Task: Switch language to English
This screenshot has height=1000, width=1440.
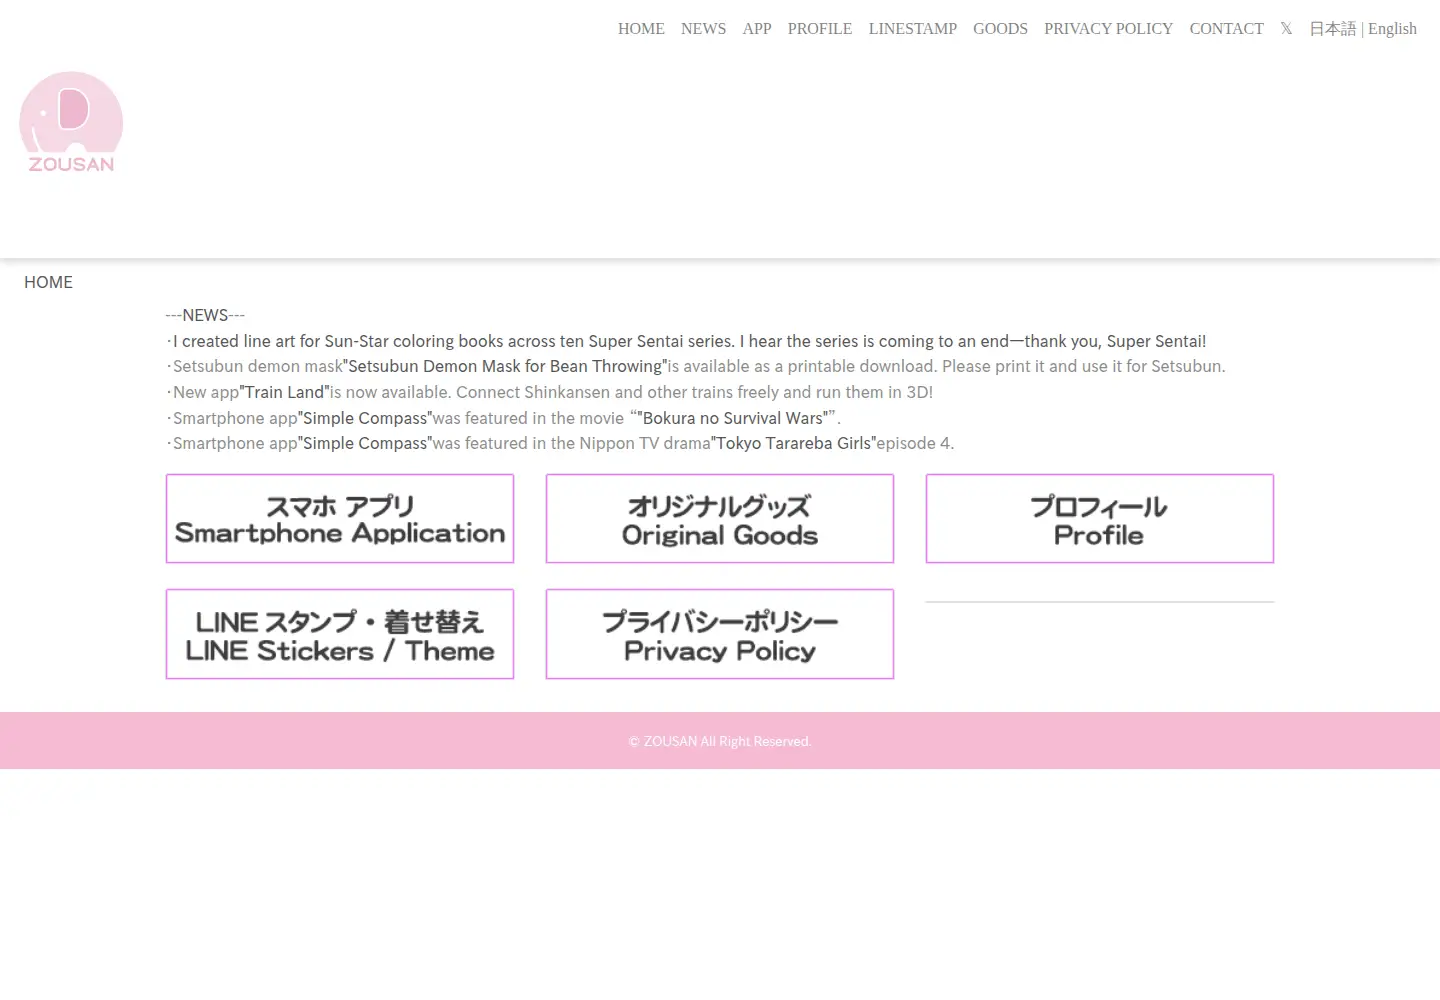Action: click(1392, 29)
